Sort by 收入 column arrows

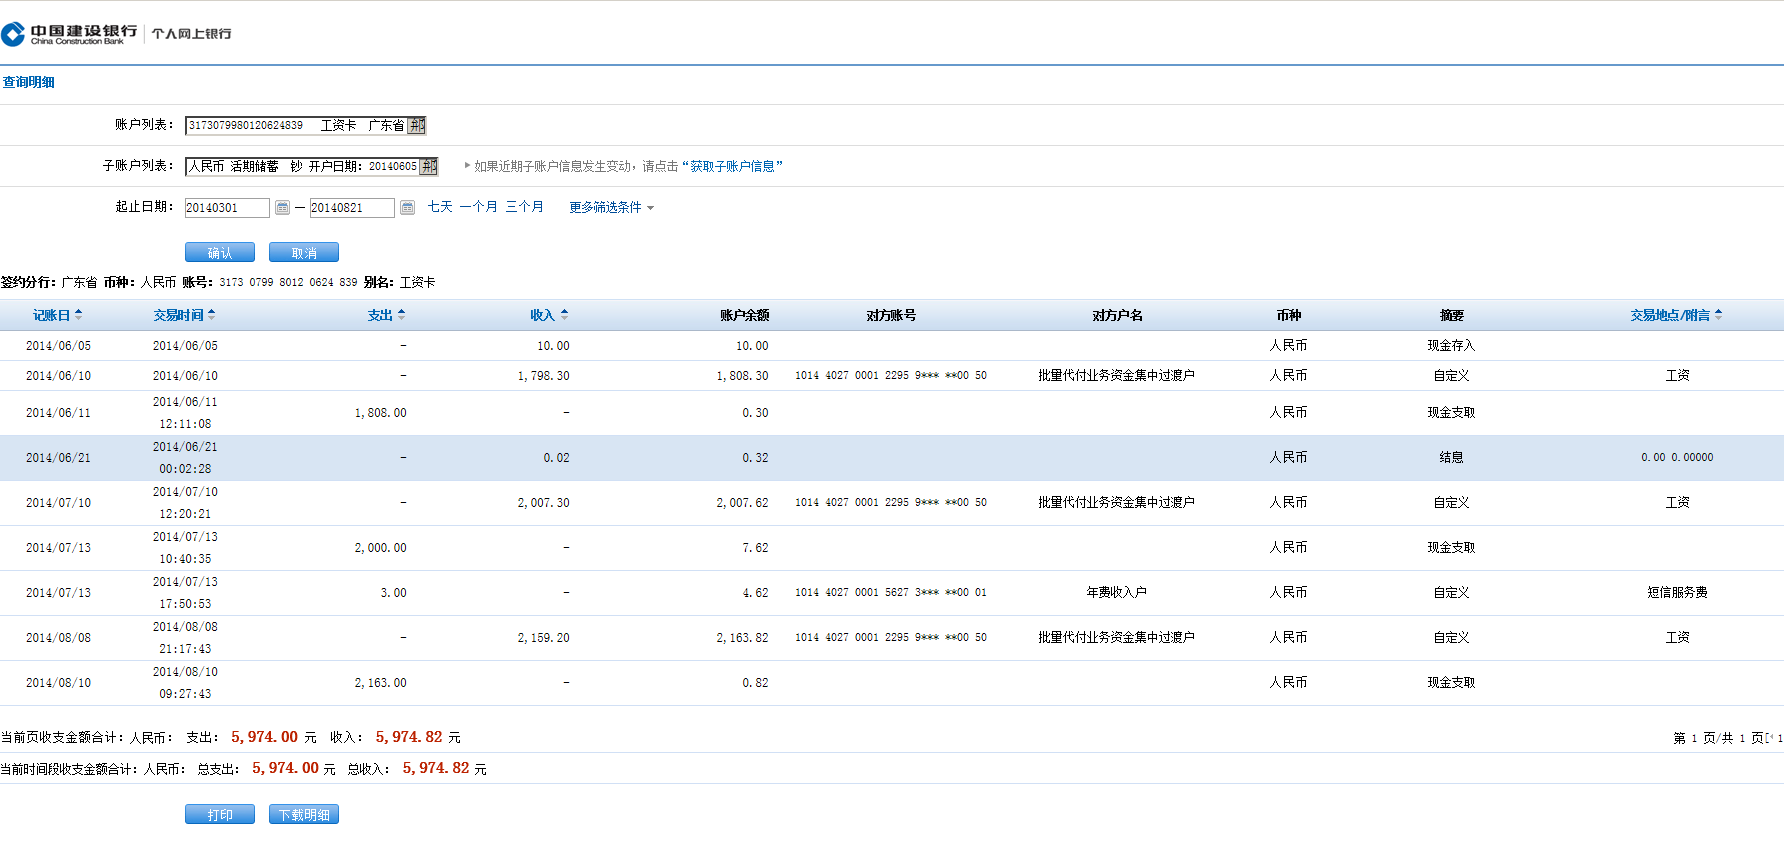[564, 315]
